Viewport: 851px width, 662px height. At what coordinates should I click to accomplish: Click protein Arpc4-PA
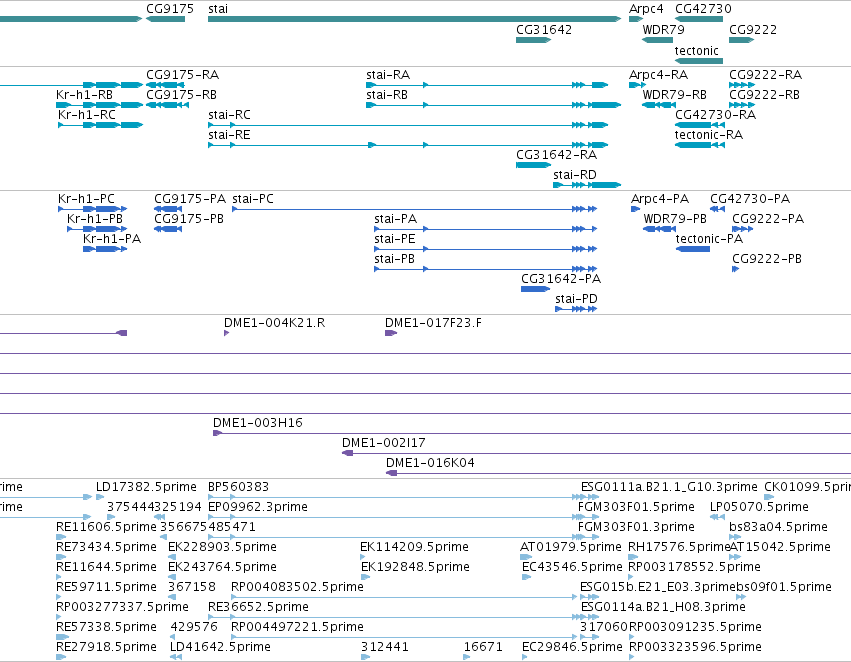[636, 209]
